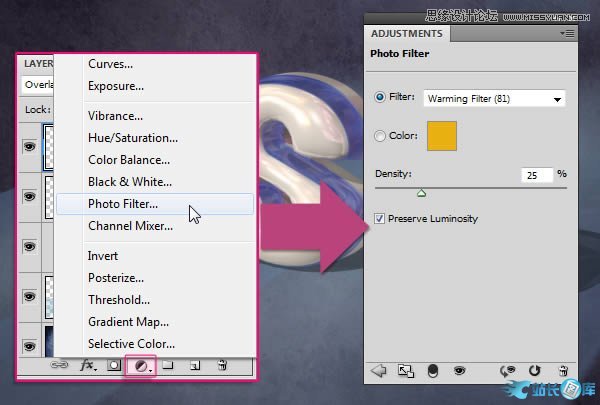Choose Hue/Saturation... from the menu
The height and width of the screenshot is (405, 600).
tap(133, 138)
